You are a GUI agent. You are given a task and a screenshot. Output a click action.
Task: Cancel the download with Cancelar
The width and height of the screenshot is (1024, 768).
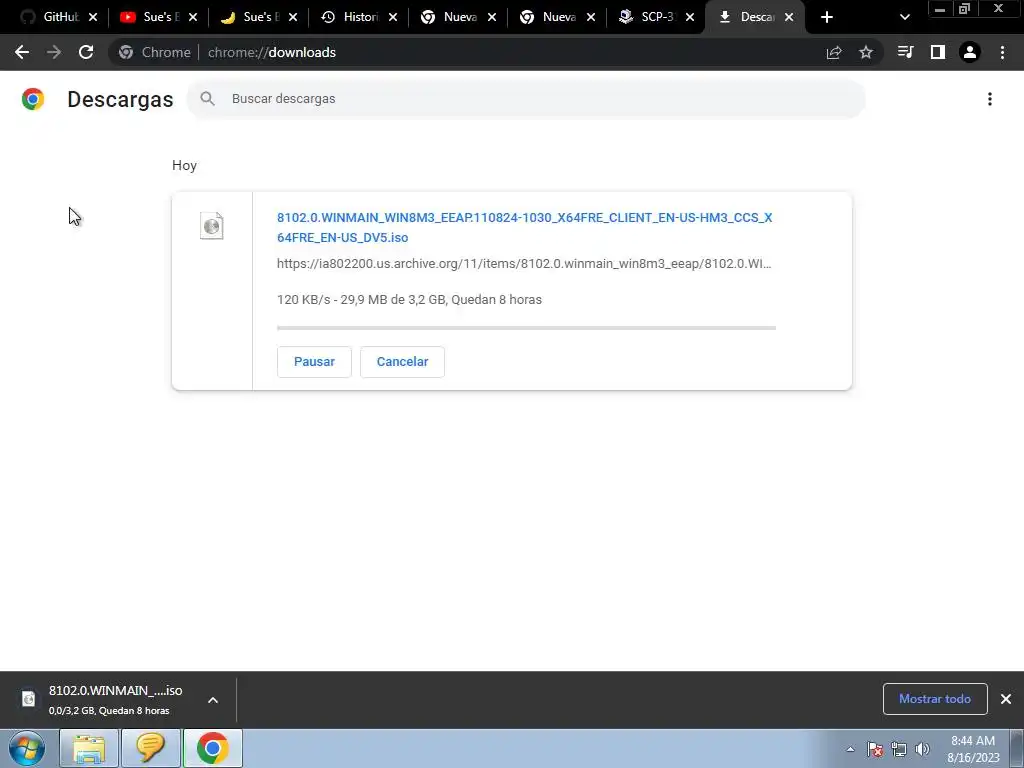402,362
